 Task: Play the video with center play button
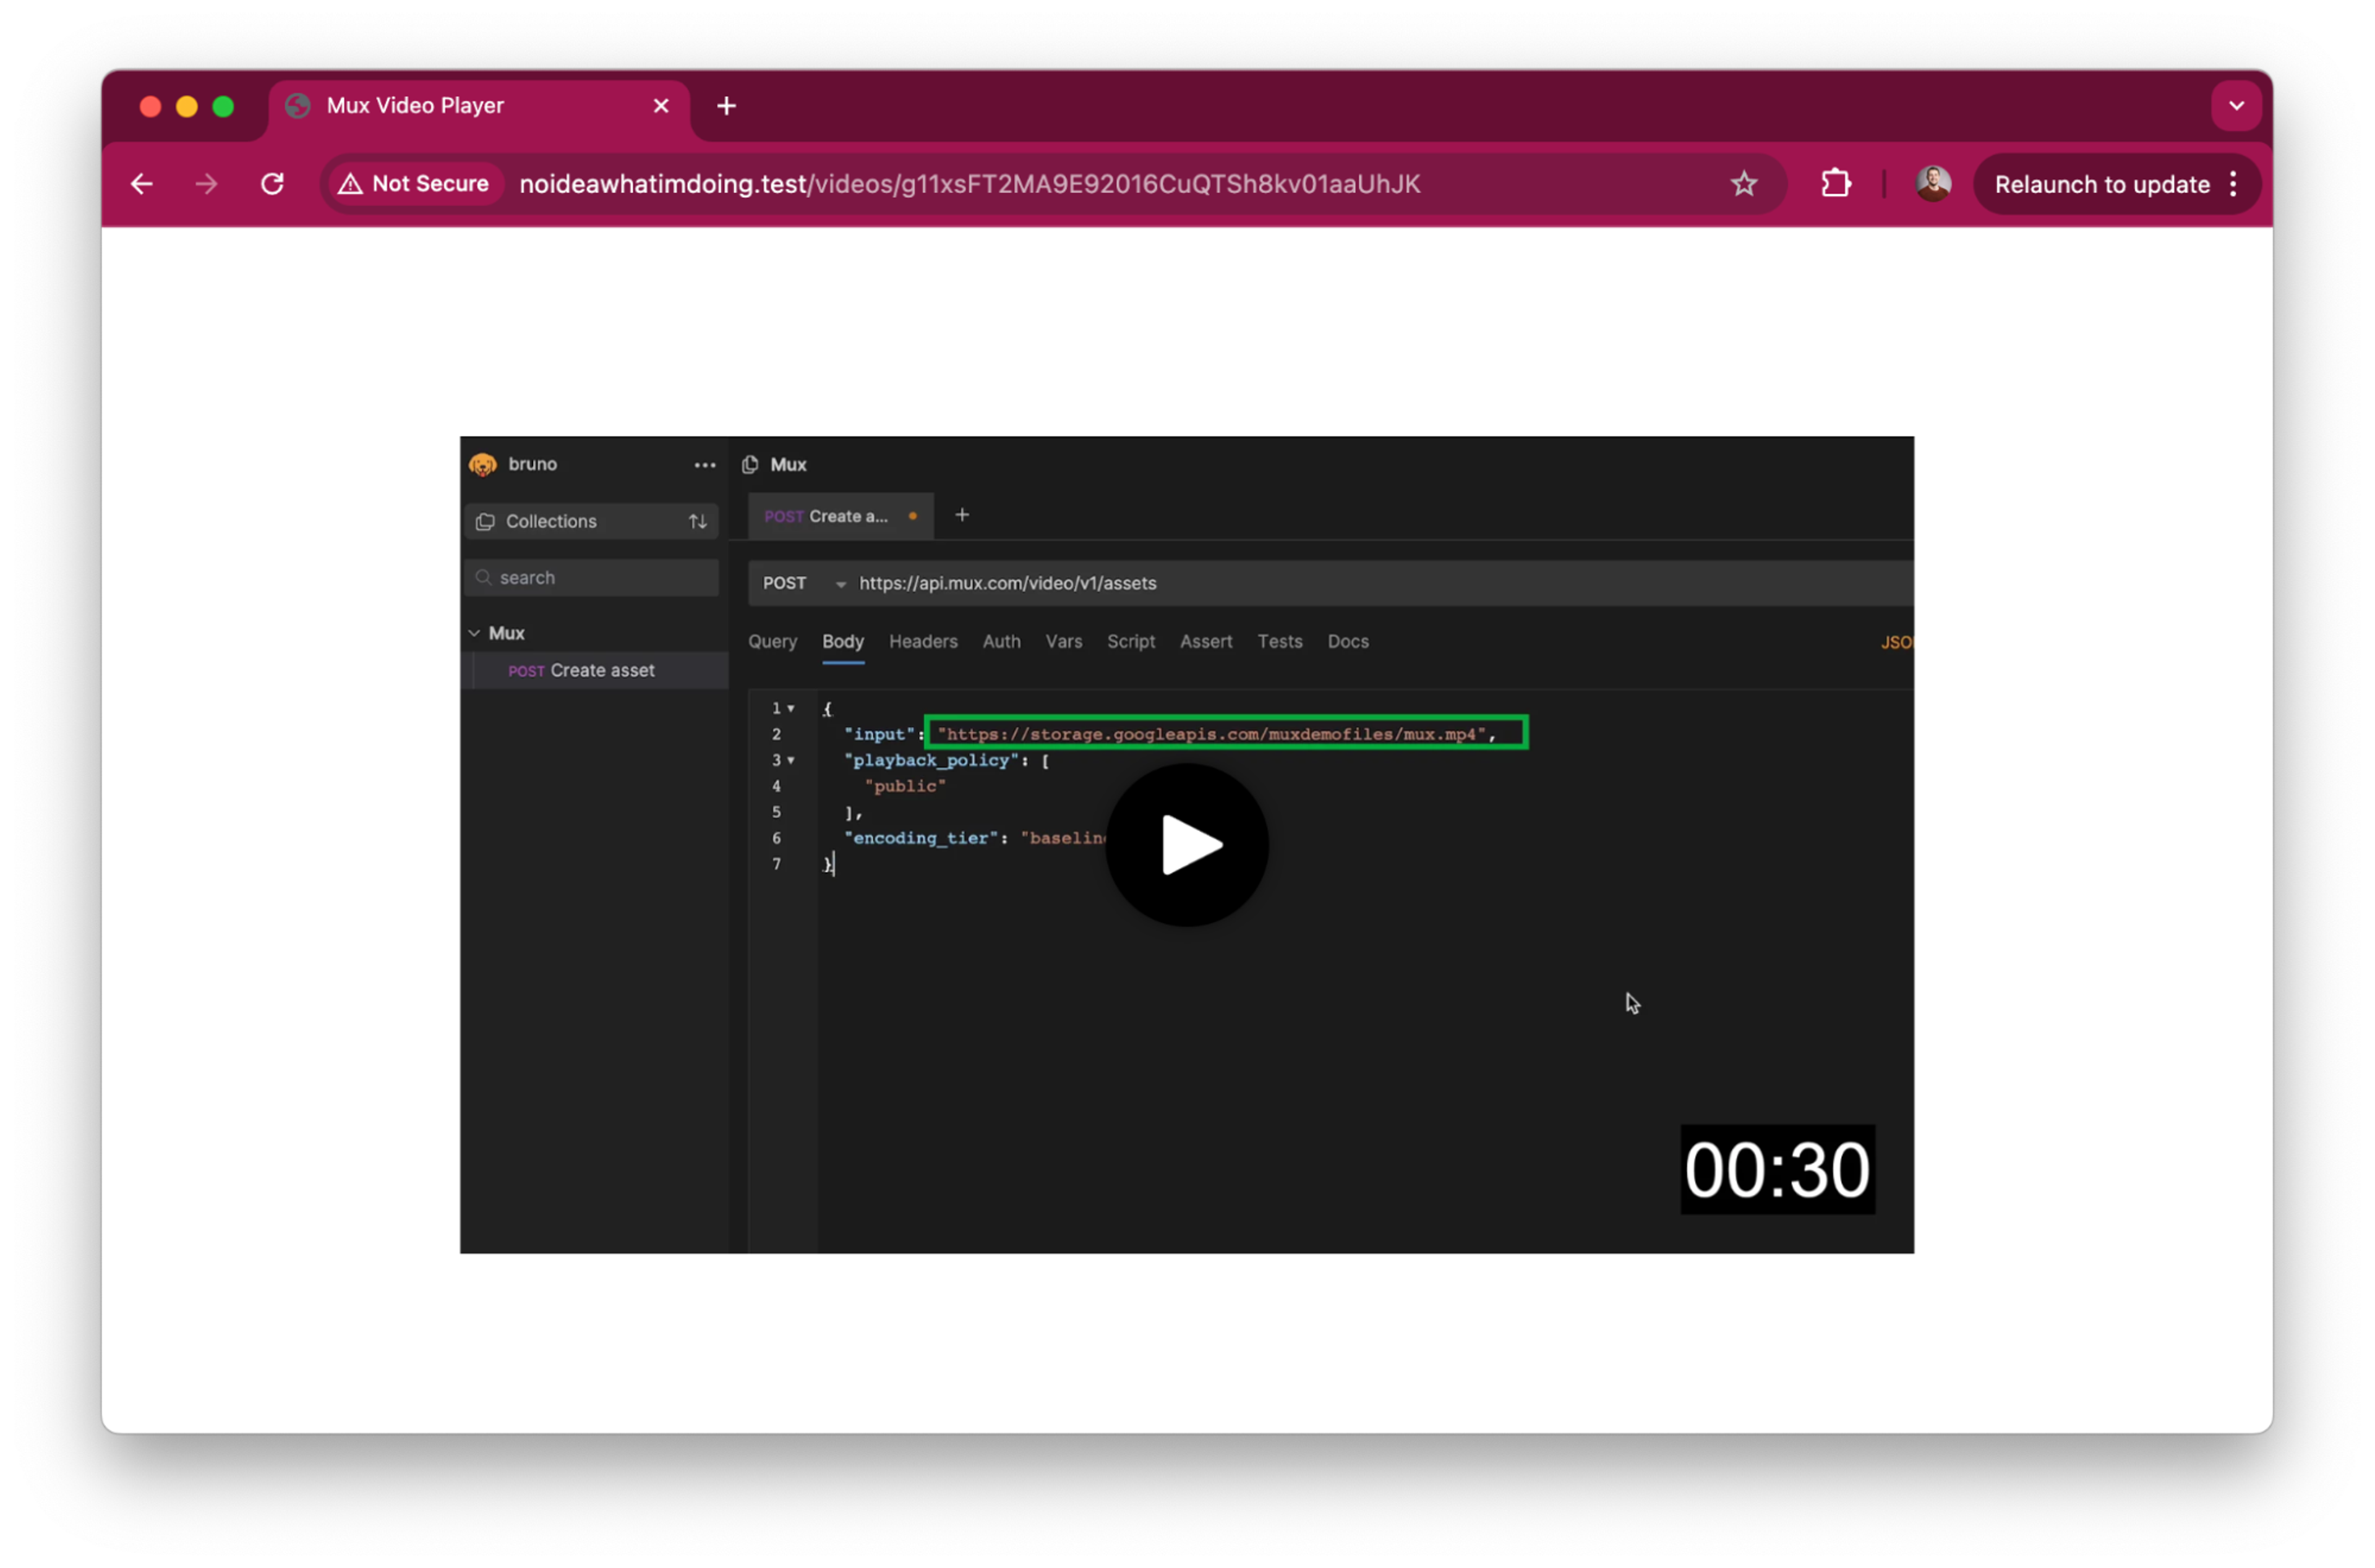[1187, 845]
